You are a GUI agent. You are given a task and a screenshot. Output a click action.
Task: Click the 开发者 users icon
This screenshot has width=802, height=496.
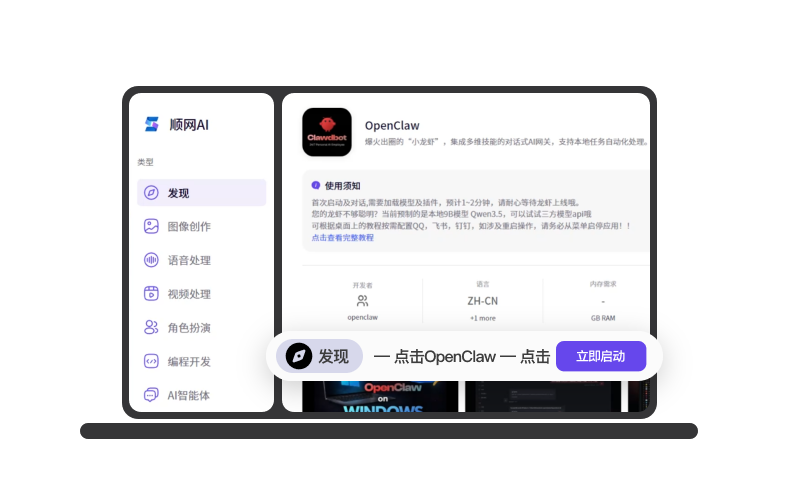pyautogui.click(x=362, y=301)
